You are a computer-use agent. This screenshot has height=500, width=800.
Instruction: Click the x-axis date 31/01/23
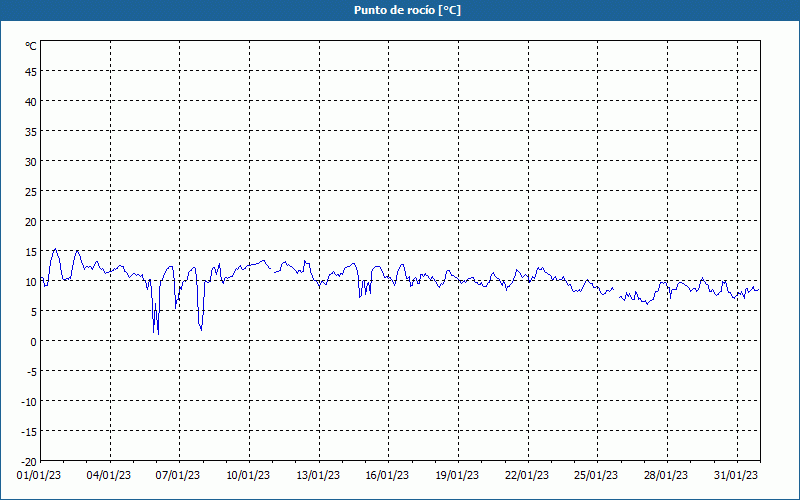click(736, 476)
